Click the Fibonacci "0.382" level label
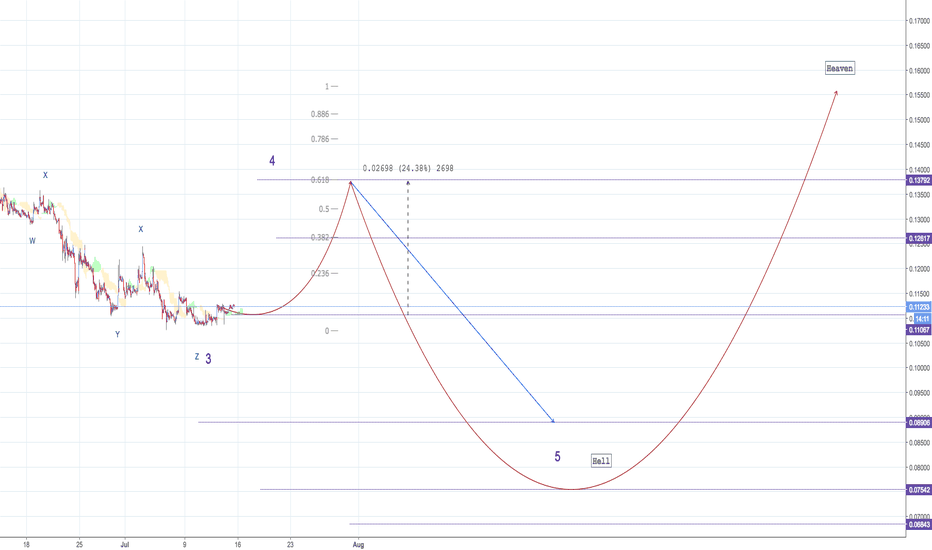Viewport: 932px width, 550px height. [x=320, y=237]
